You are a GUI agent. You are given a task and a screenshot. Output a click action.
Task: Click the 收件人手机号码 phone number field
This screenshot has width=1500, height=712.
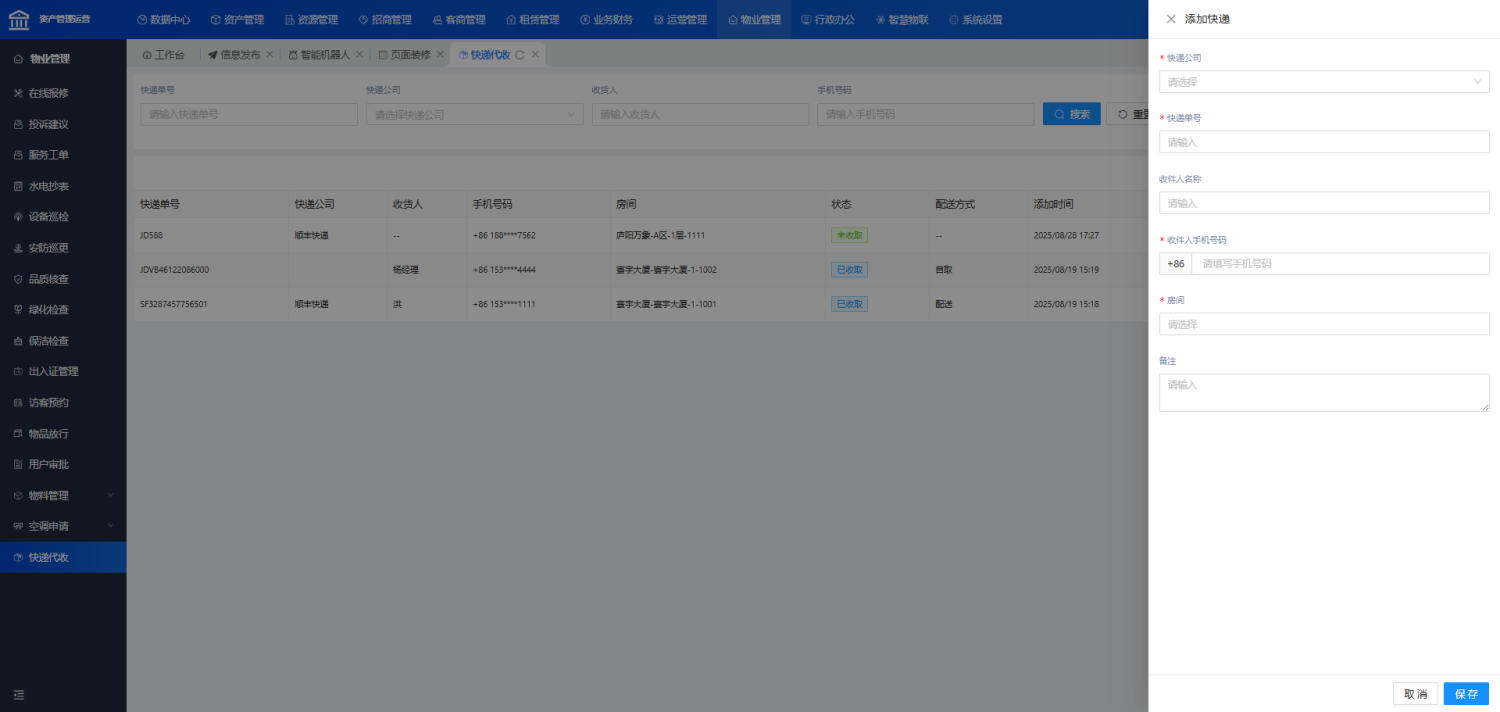[1340, 264]
